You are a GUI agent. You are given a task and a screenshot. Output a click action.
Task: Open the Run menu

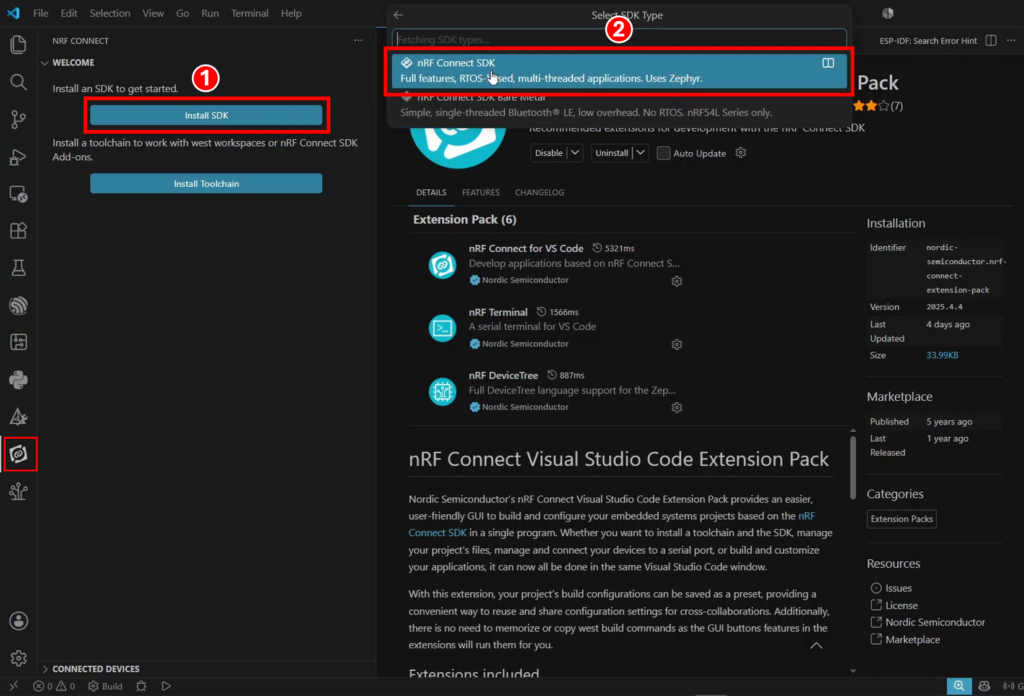point(210,13)
